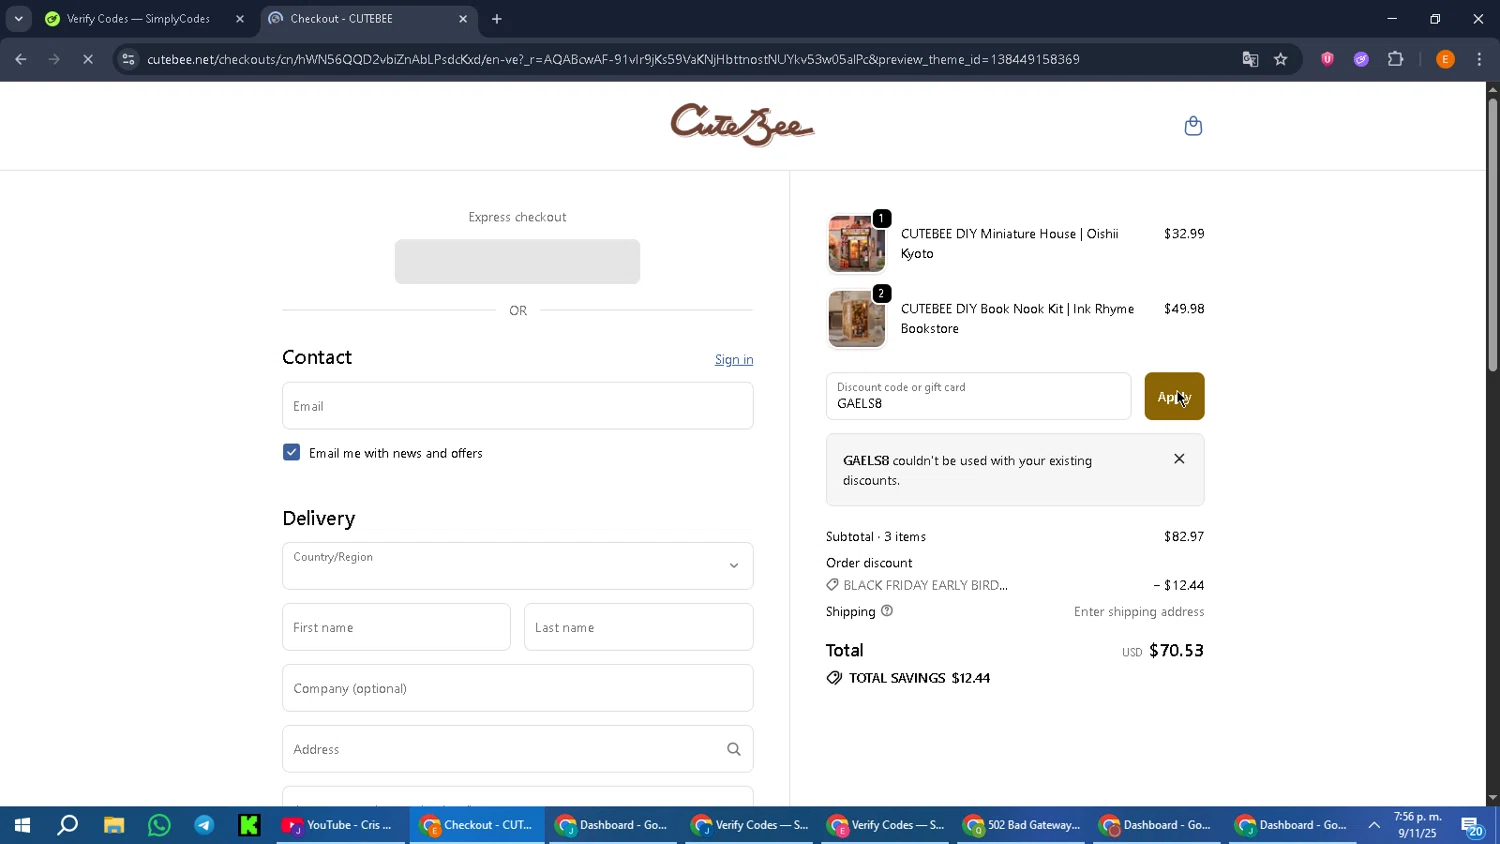Open Telegram from the taskbar

tap(204, 825)
